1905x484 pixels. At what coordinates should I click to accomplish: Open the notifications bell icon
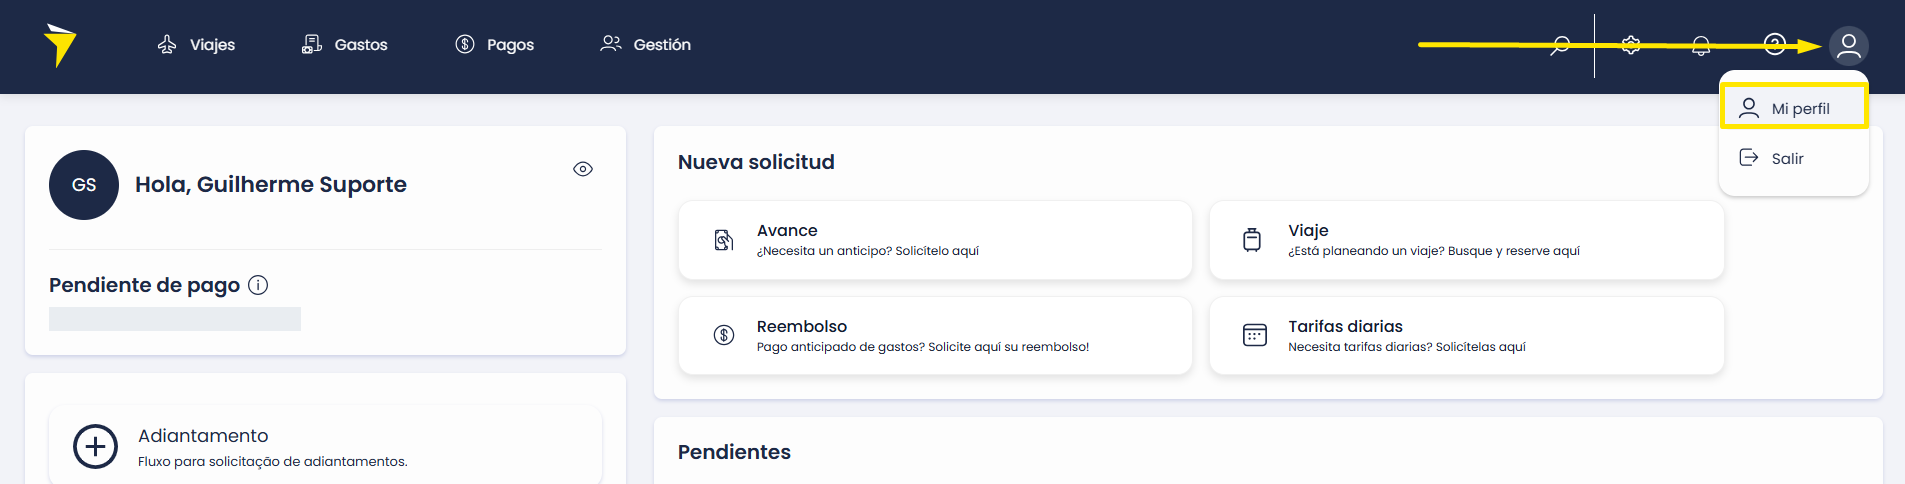click(x=1701, y=45)
